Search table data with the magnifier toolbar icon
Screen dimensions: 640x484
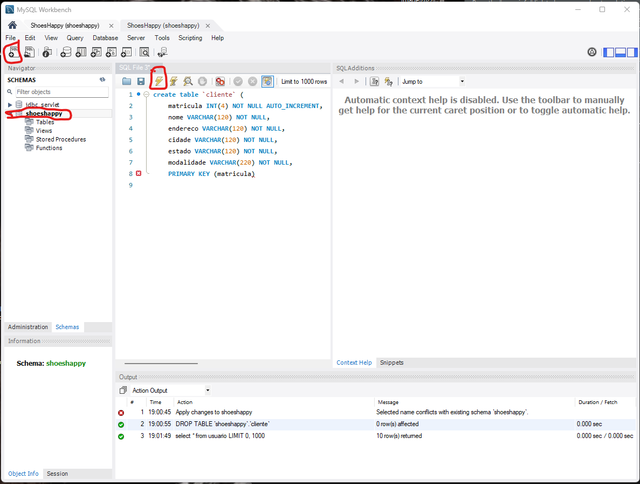144,52
